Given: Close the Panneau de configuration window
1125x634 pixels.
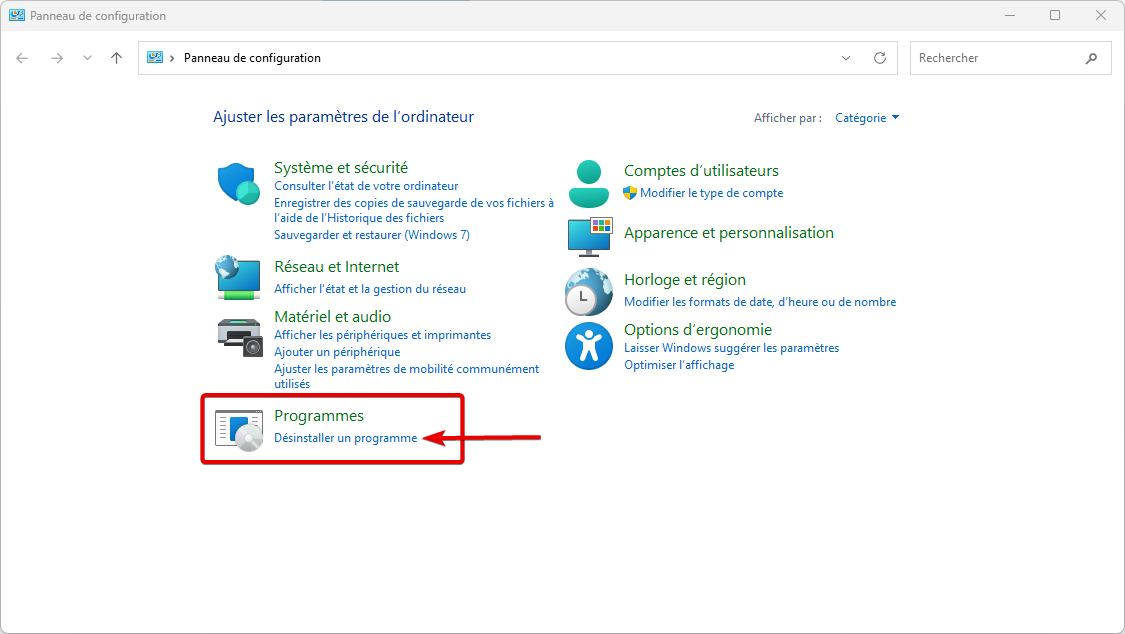Looking at the screenshot, I should (x=1101, y=15).
